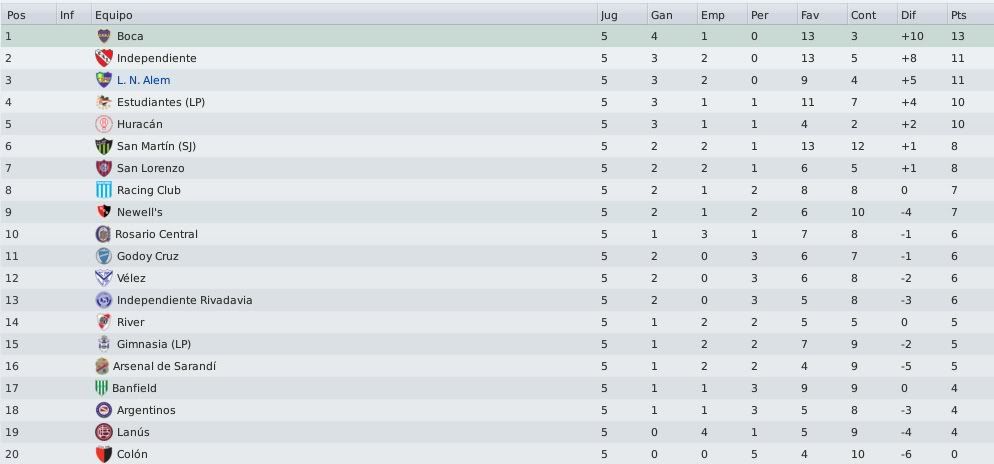Select the Rosario Central team name
The image size is (994, 464).
[156, 235]
